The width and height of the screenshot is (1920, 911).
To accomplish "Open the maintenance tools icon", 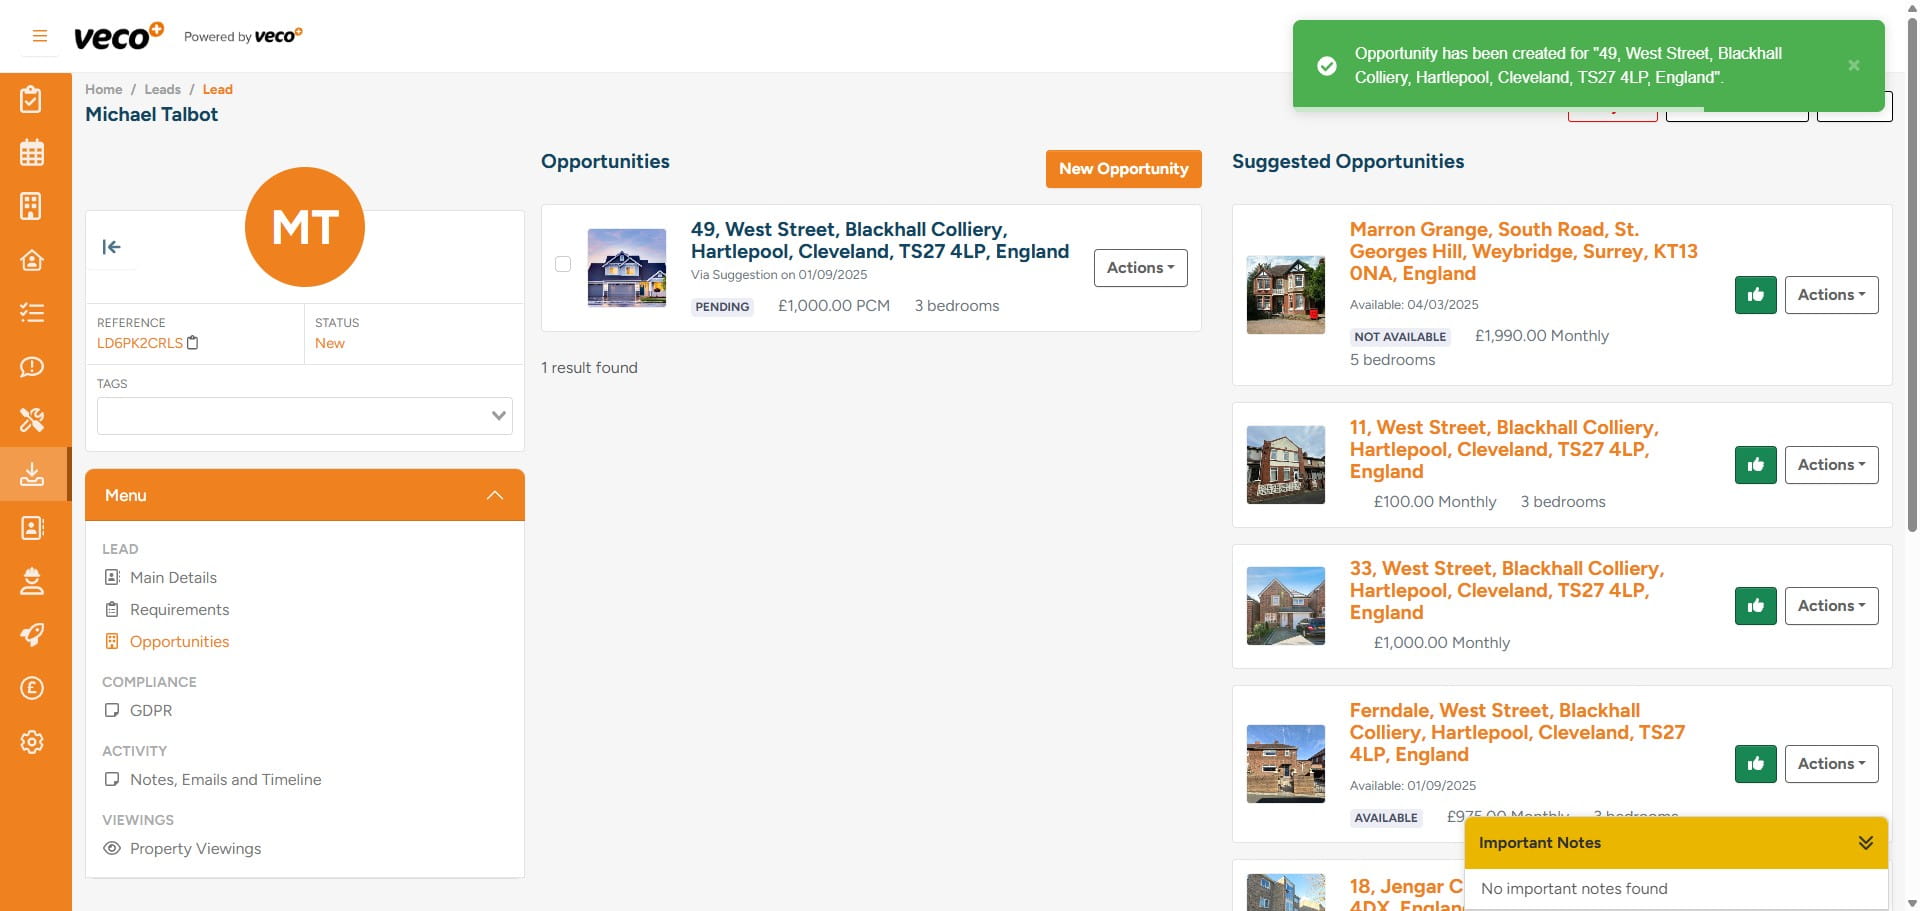I will tap(33, 420).
